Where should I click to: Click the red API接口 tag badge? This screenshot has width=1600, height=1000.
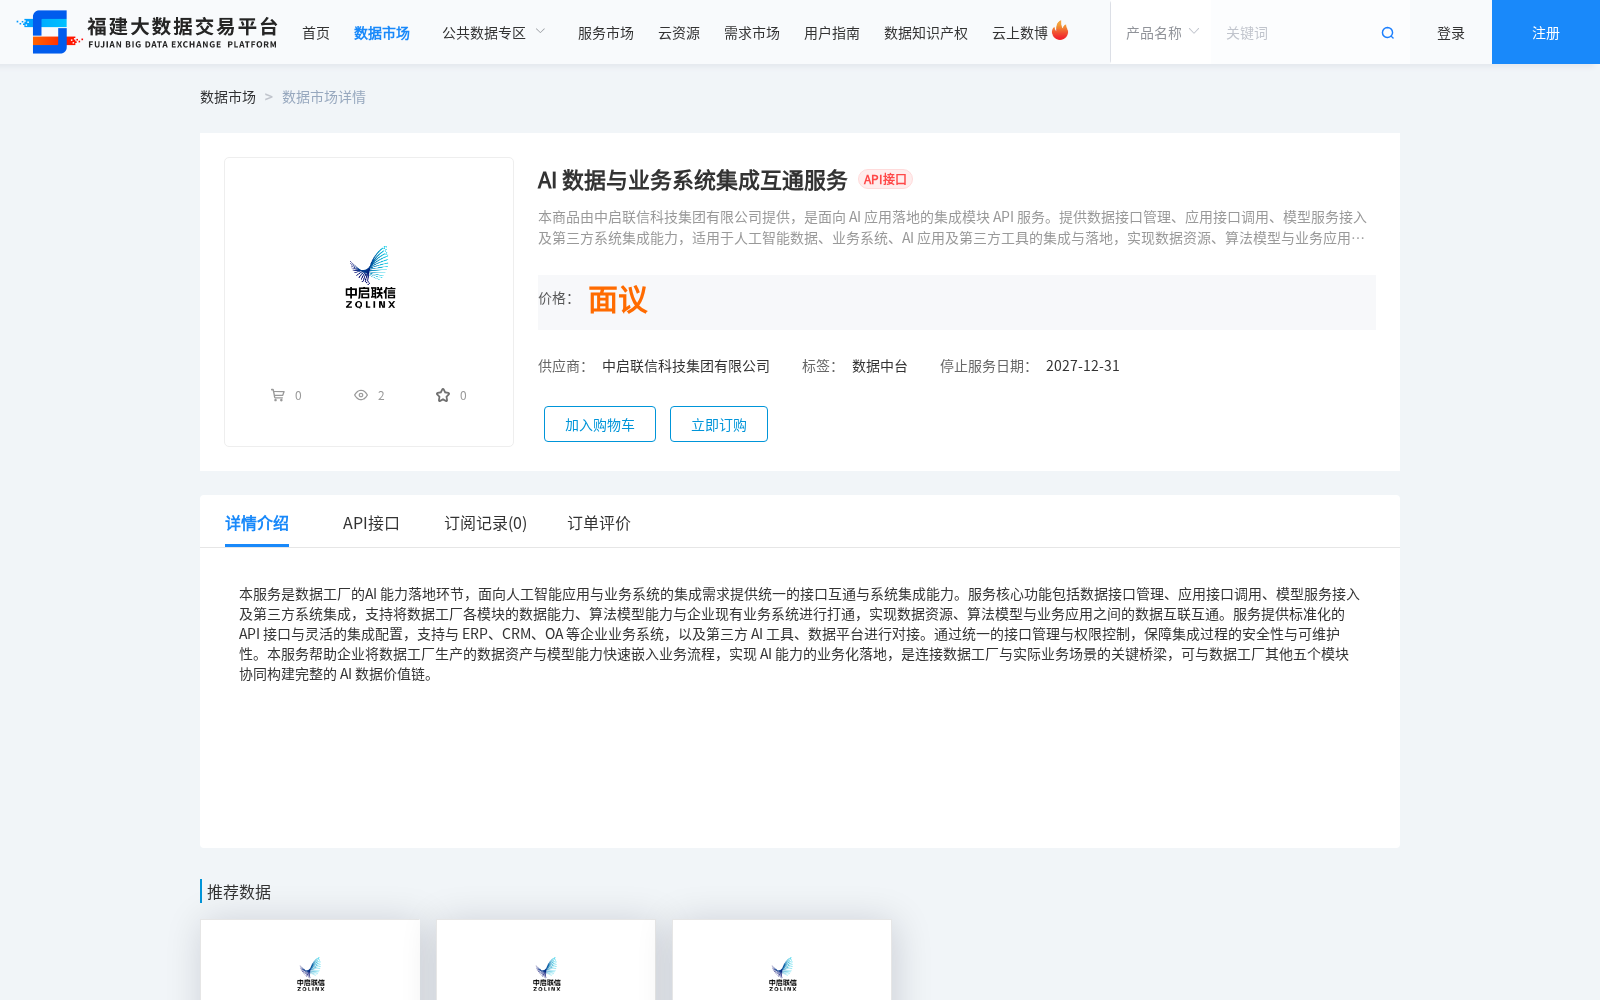point(885,179)
